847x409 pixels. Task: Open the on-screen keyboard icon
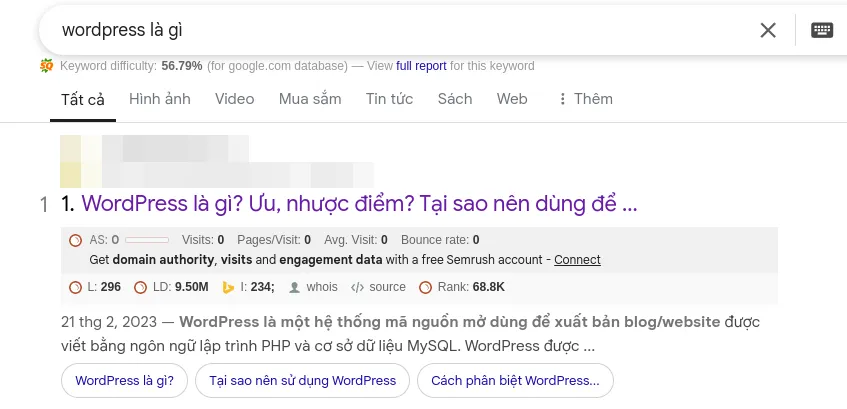tap(822, 30)
